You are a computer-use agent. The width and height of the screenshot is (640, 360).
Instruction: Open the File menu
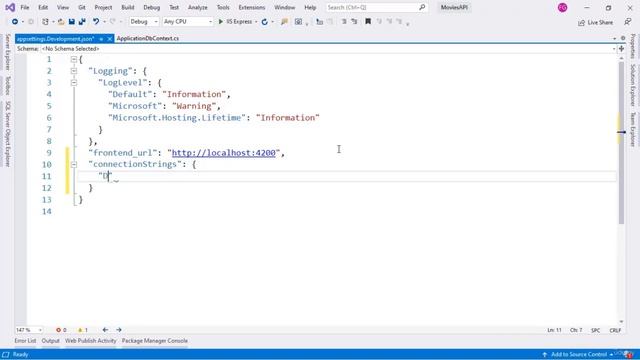coord(24,7)
